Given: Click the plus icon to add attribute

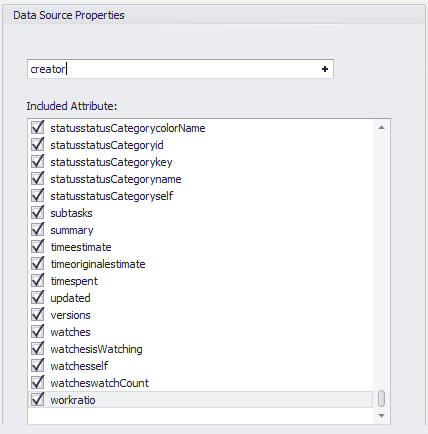Looking at the screenshot, I should [x=325, y=69].
